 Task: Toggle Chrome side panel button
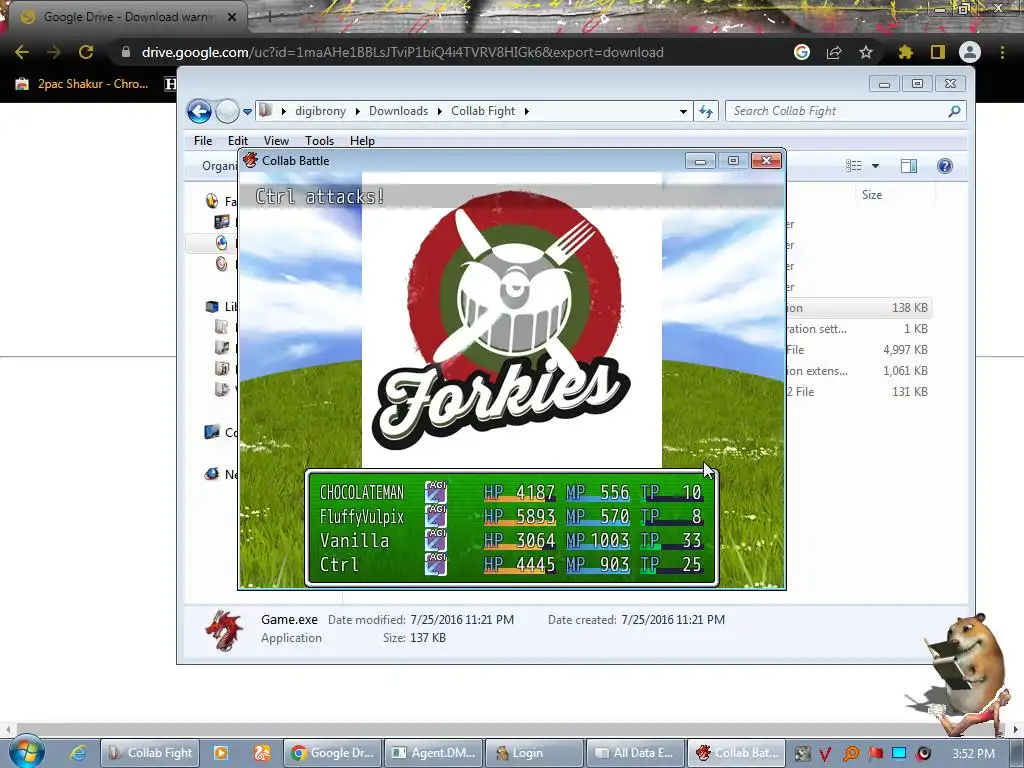[x=938, y=52]
